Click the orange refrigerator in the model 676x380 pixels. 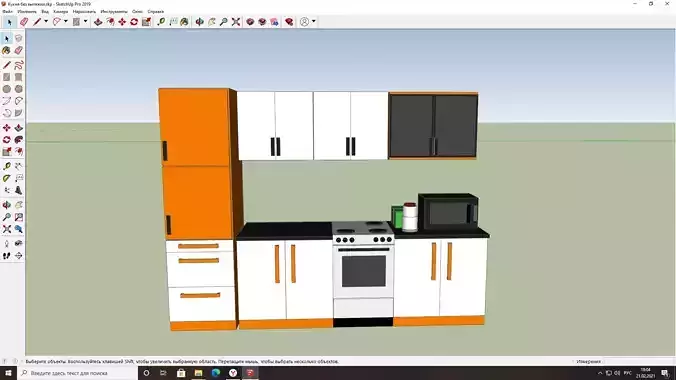(x=197, y=164)
